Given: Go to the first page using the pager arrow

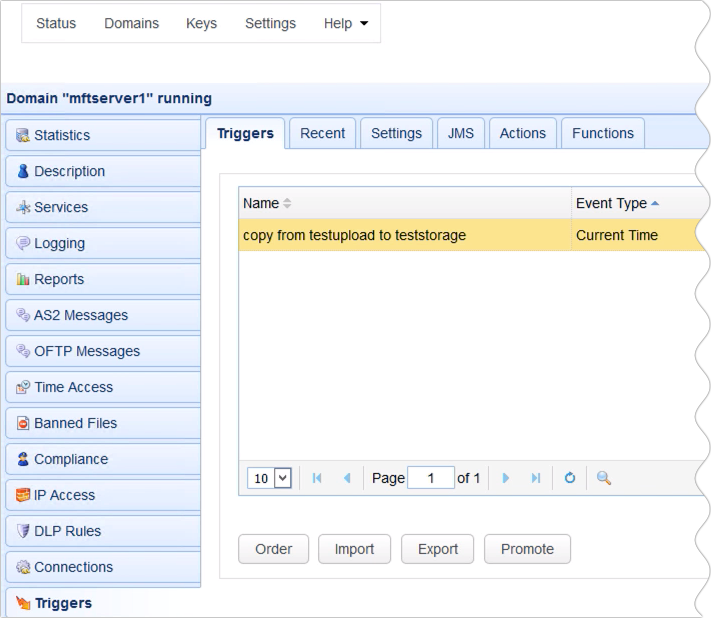Looking at the screenshot, I should 317,478.
